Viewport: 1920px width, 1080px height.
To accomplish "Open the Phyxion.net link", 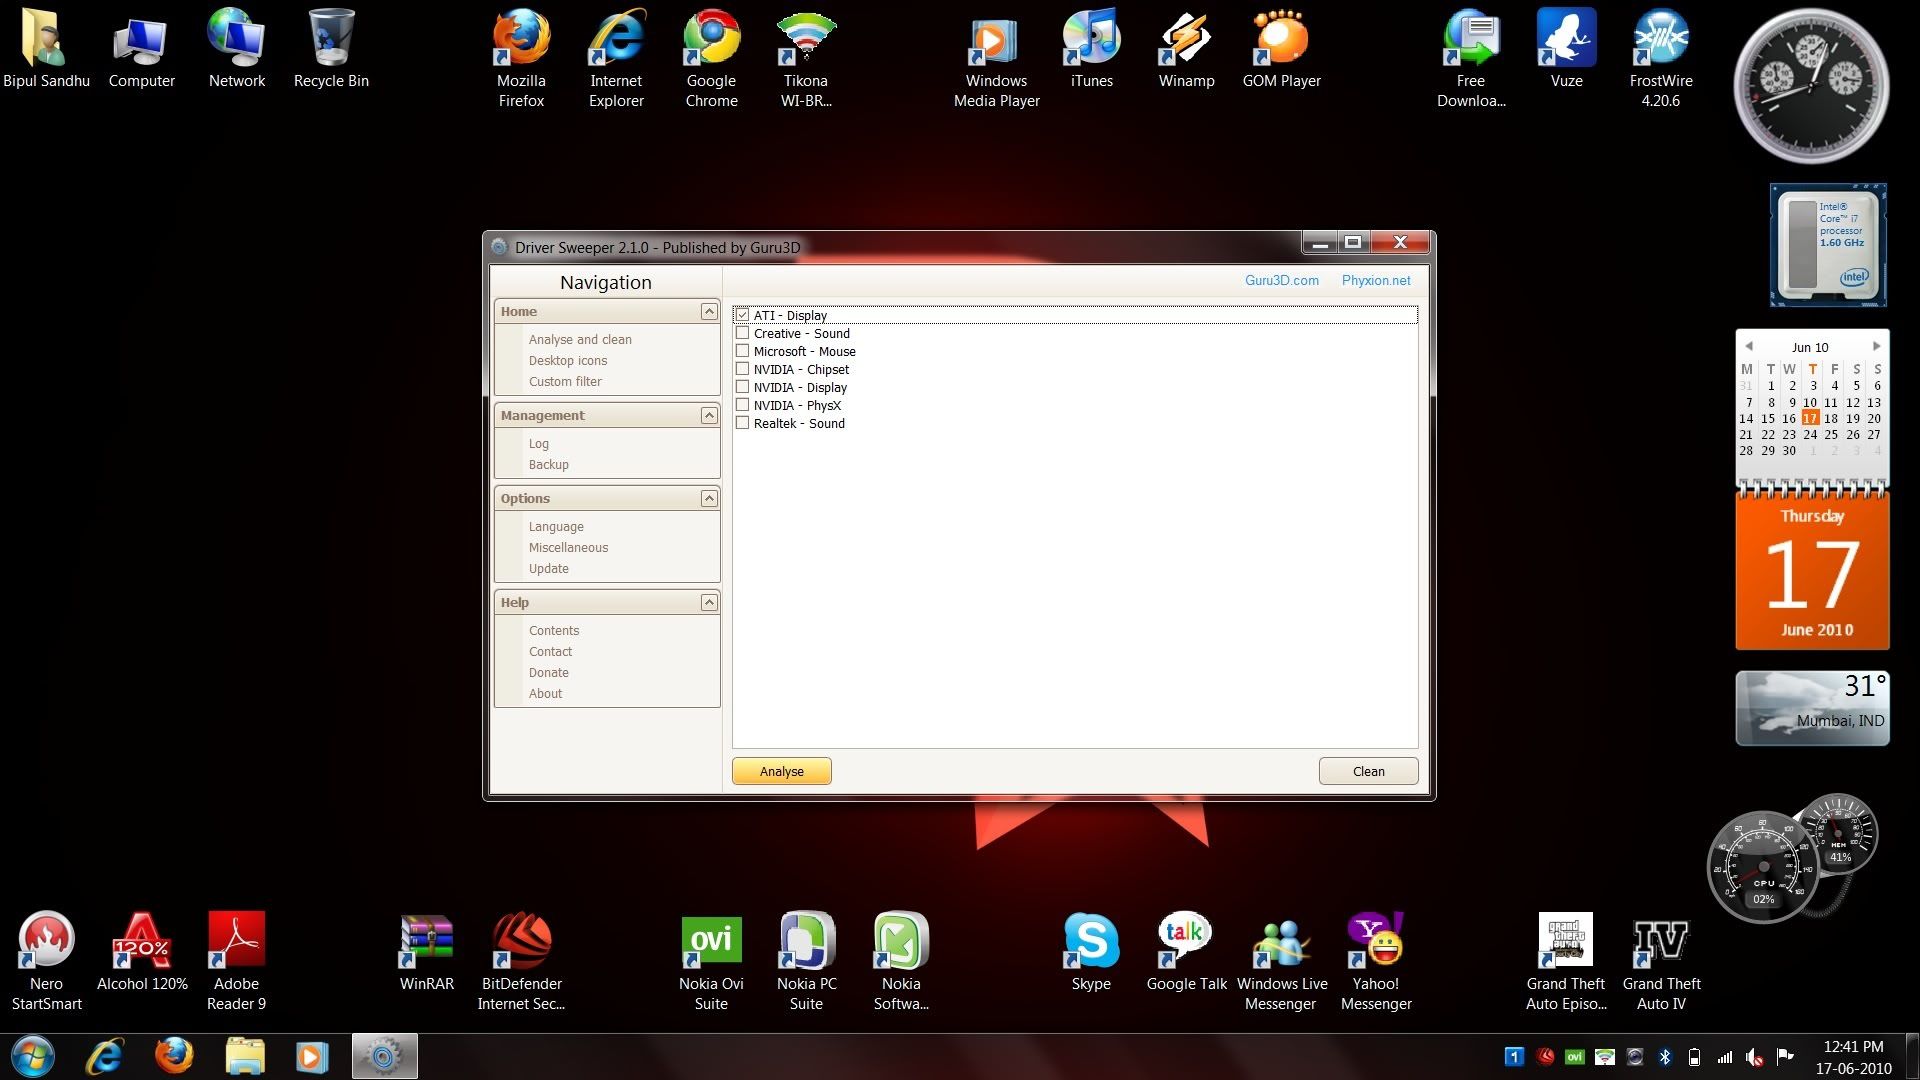I will coord(1376,280).
